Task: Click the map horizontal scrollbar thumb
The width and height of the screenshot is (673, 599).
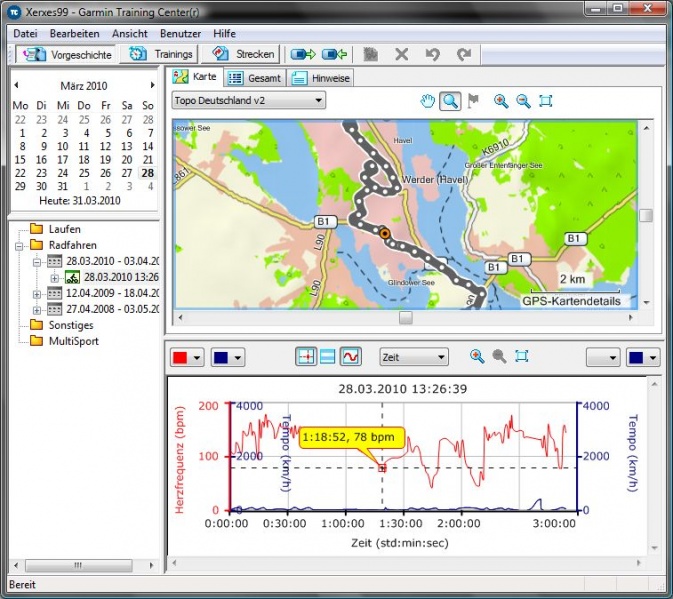Action: [406, 318]
